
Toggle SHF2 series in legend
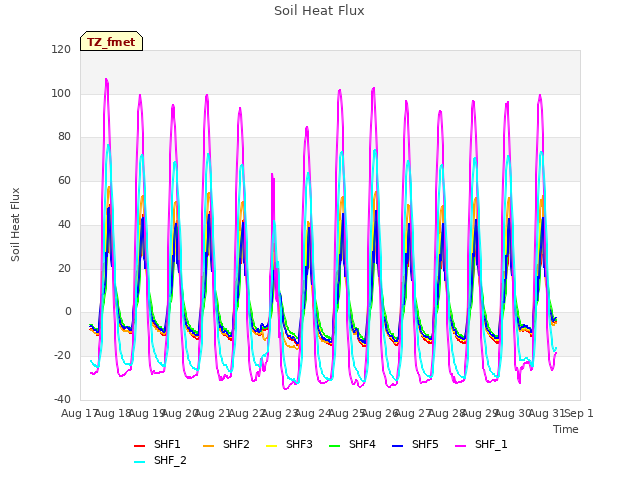coord(226,444)
